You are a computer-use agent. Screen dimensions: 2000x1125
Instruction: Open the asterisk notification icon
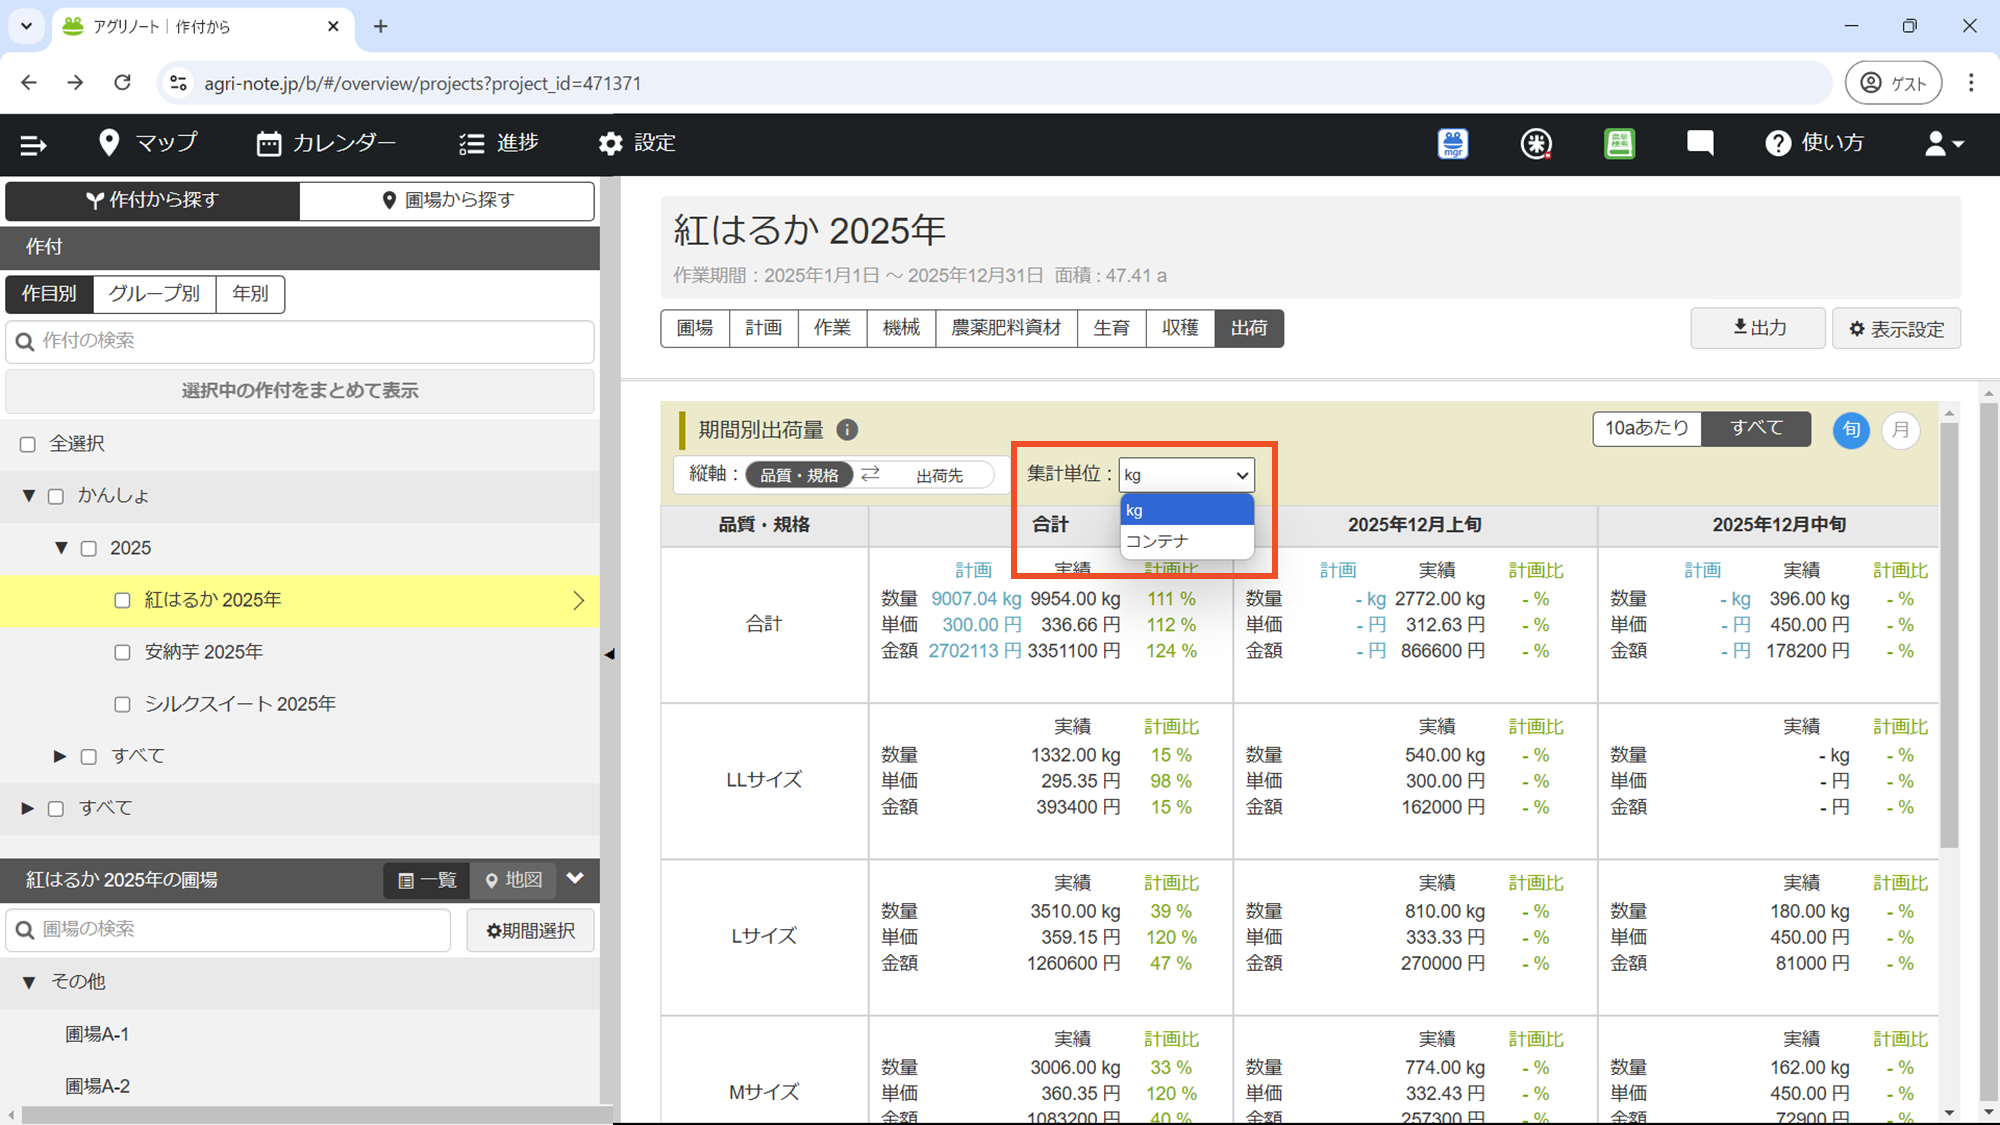(x=1536, y=144)
